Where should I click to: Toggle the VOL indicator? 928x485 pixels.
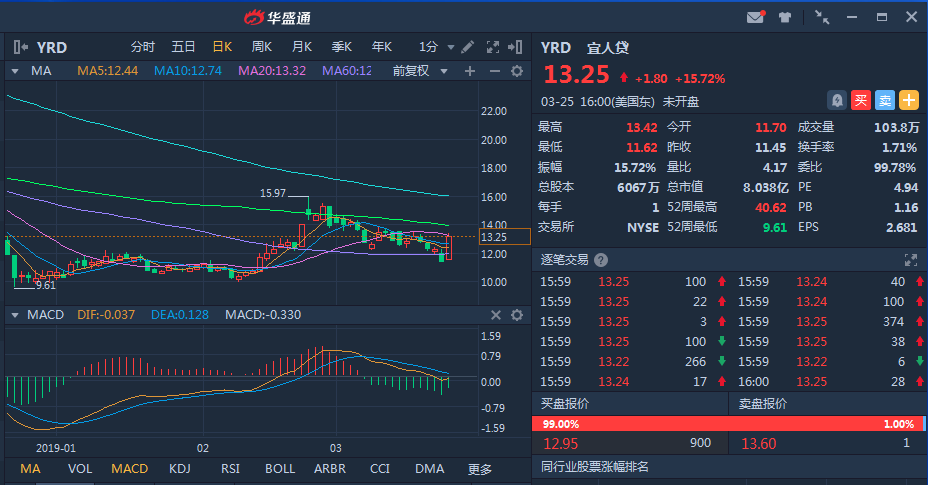coord(80,468)
